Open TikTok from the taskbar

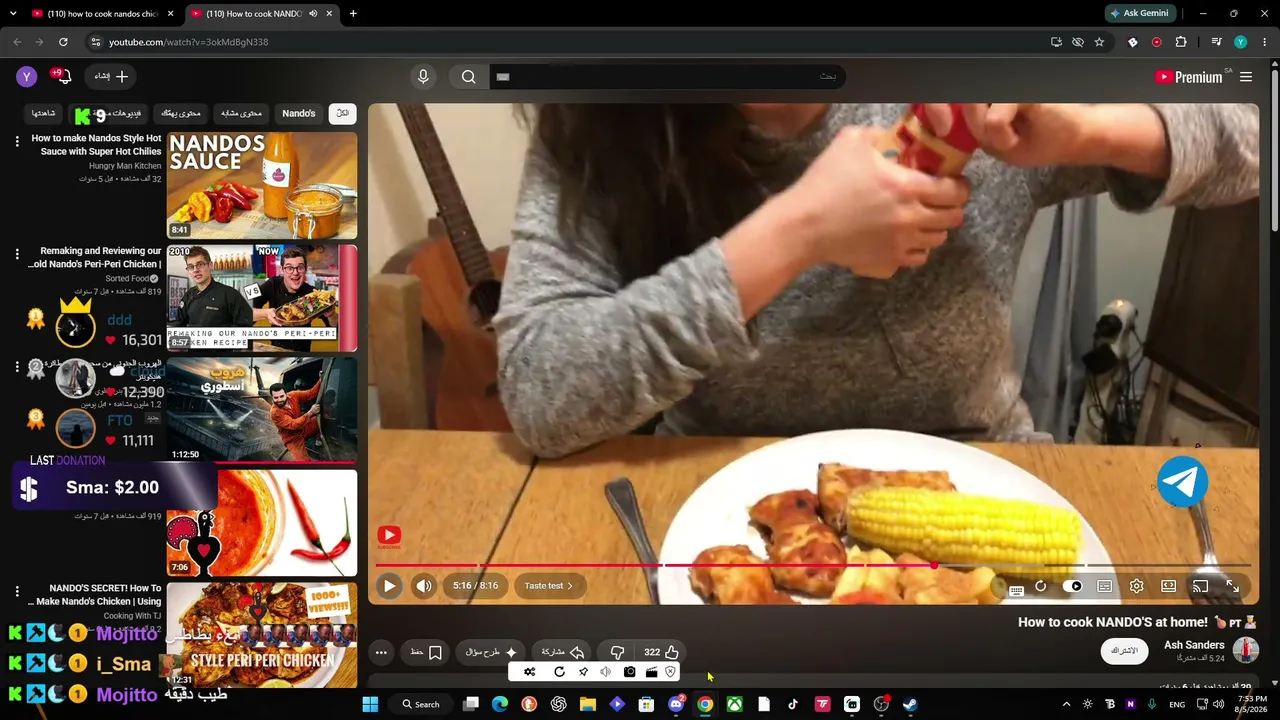pos(793,704)
